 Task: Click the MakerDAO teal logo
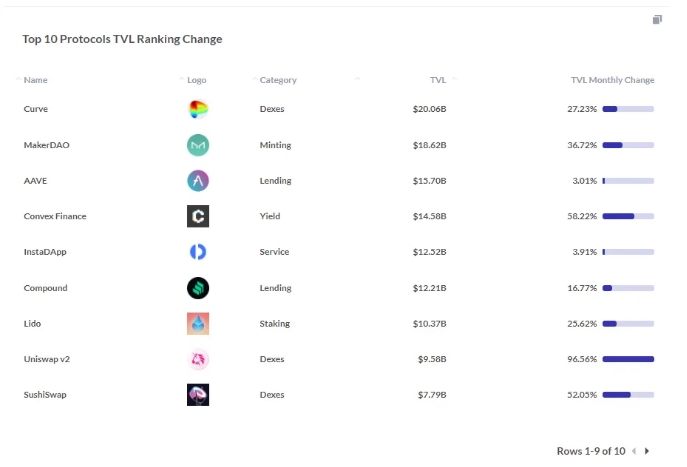198,145
